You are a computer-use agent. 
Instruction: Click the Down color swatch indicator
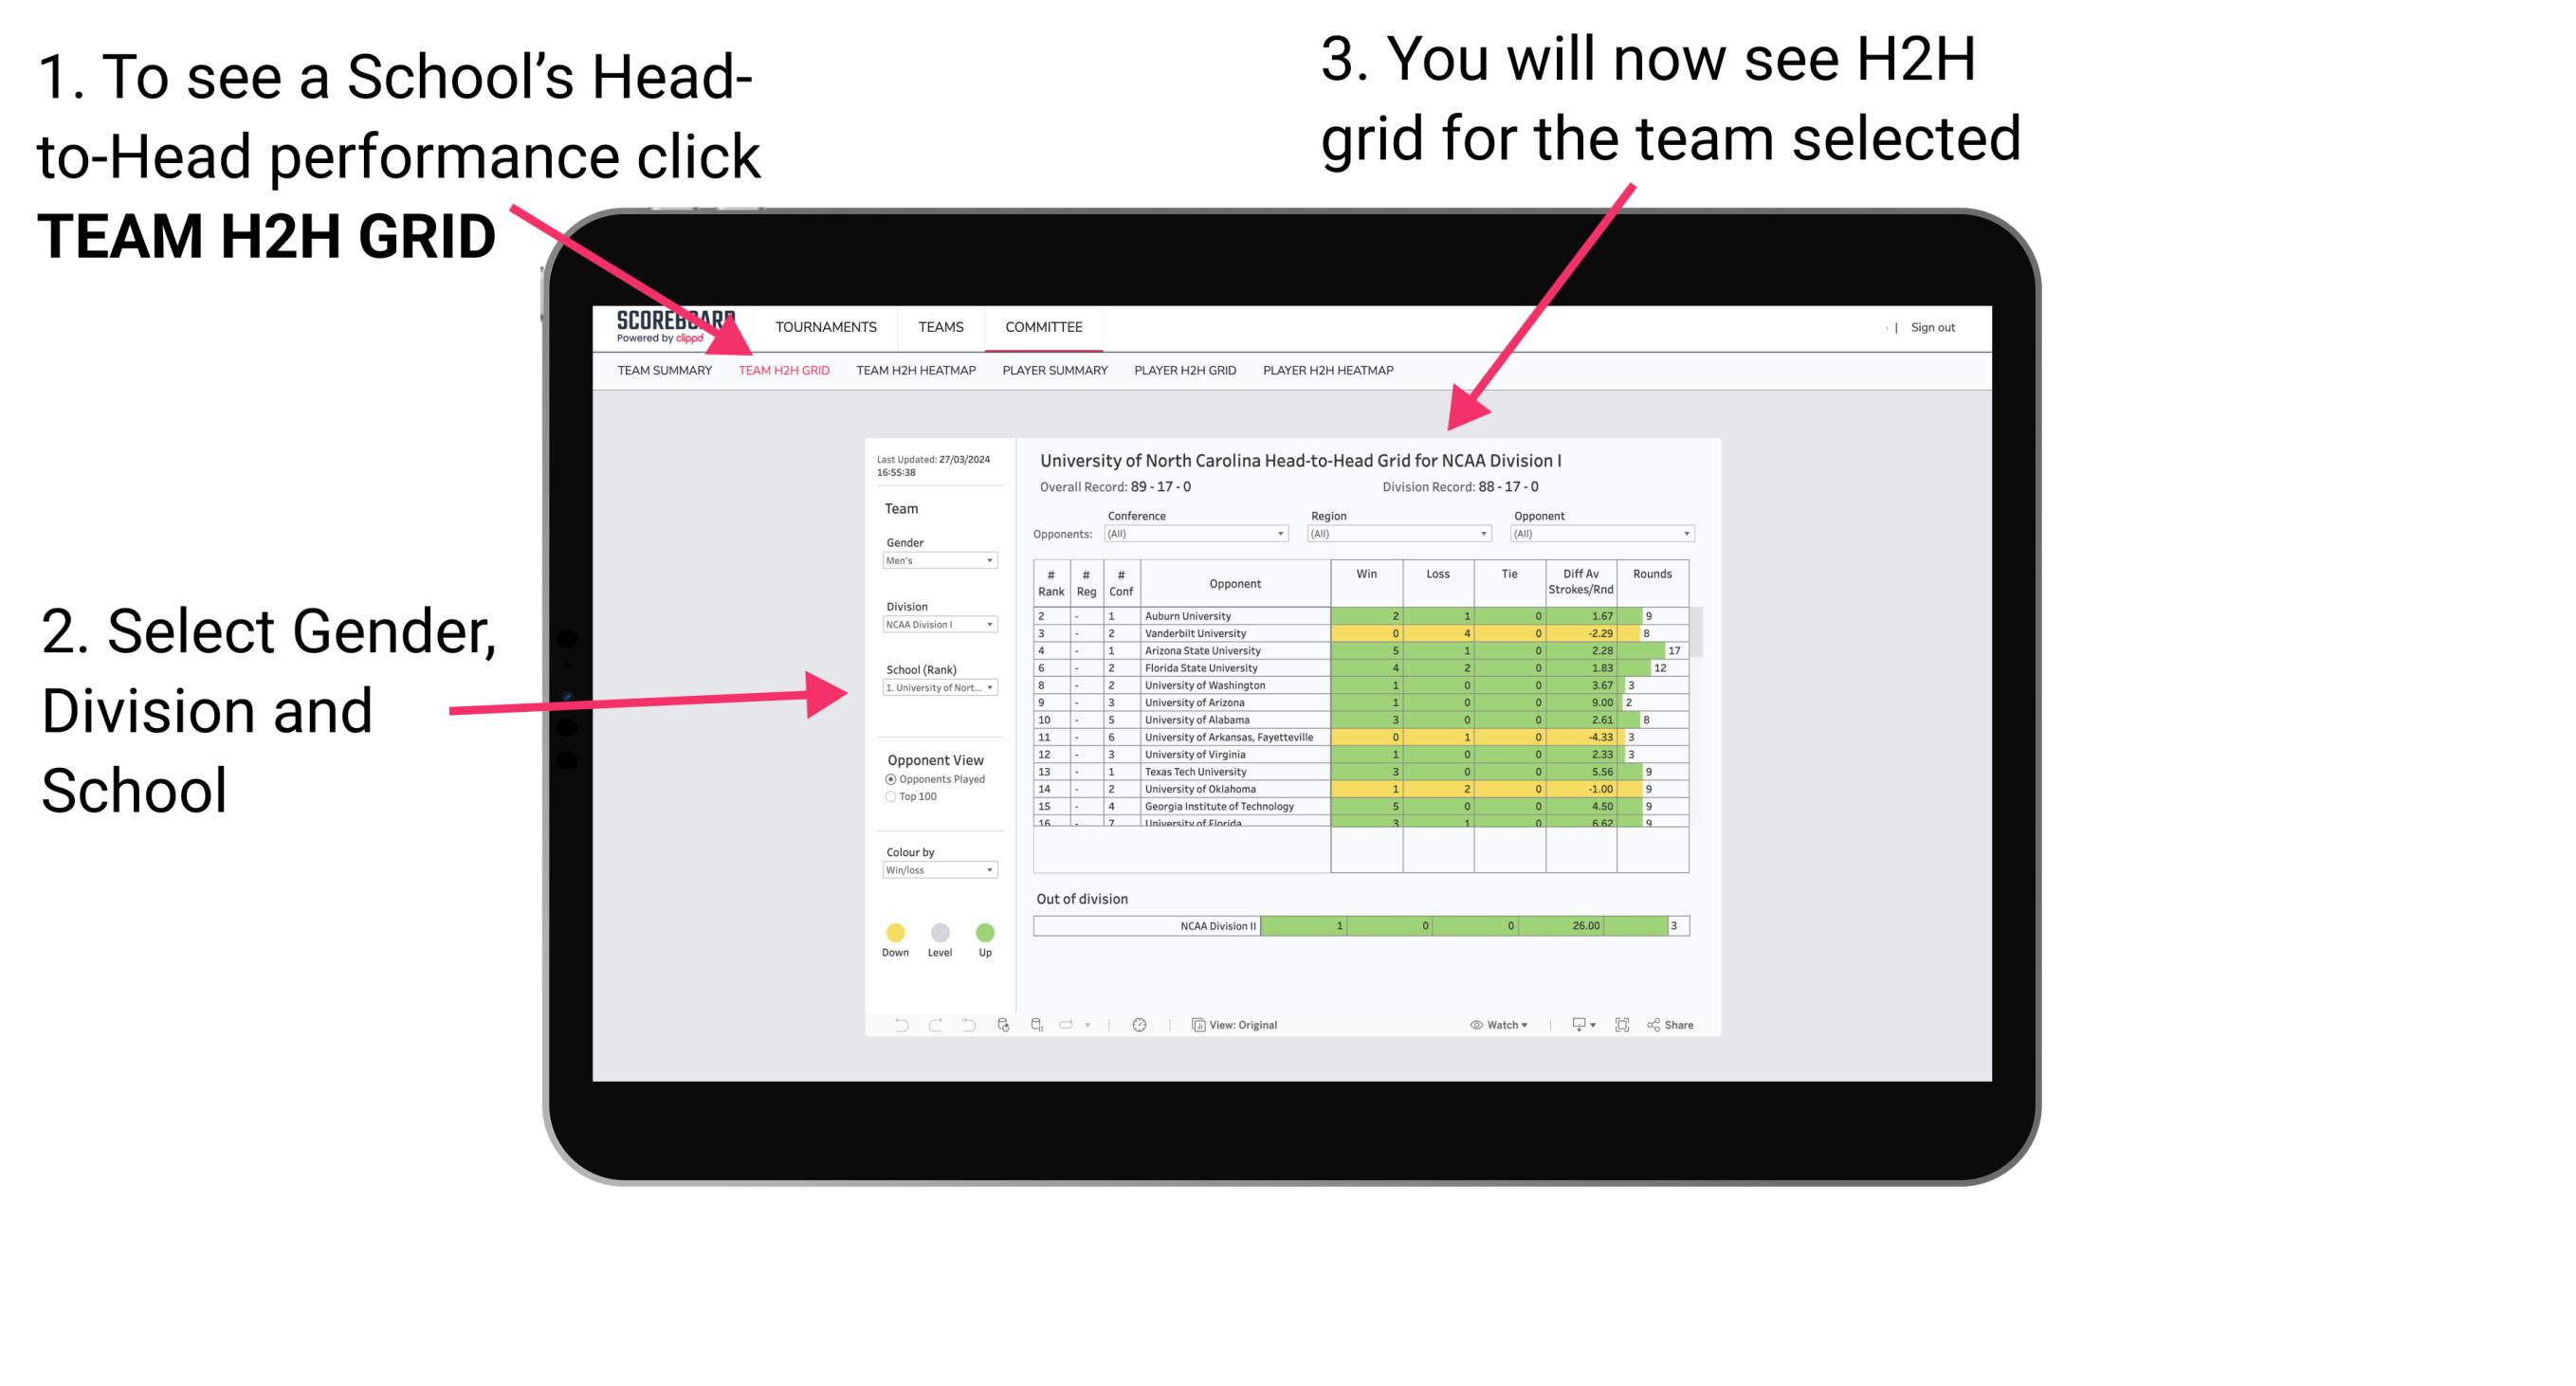[896, 930]
